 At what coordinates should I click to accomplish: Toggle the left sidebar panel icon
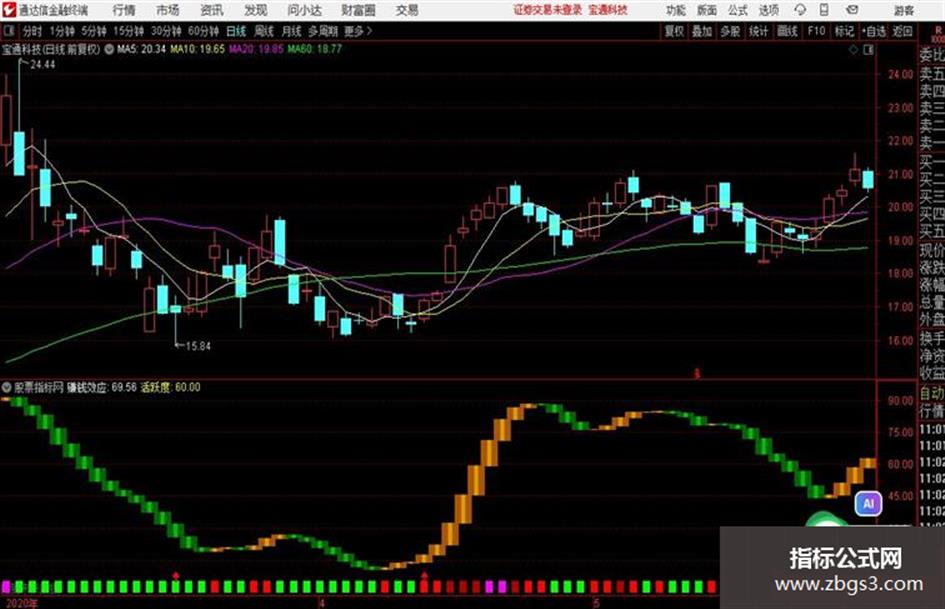9,31
